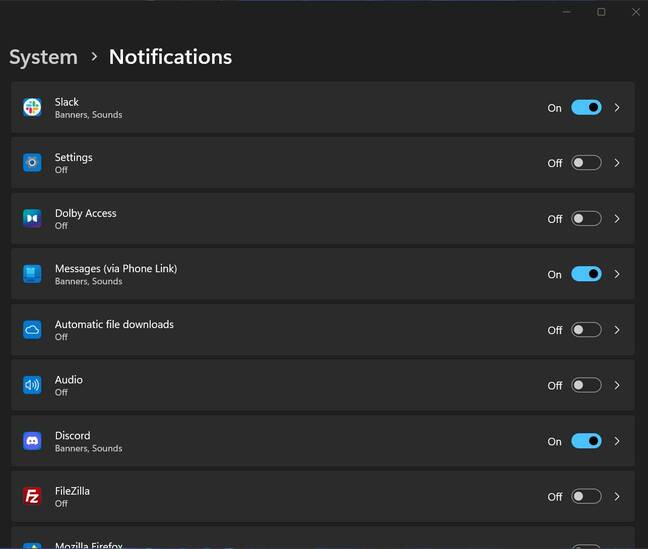648x549 pixels.
Task: Click the Settings row label text
Action: point(74,158)
